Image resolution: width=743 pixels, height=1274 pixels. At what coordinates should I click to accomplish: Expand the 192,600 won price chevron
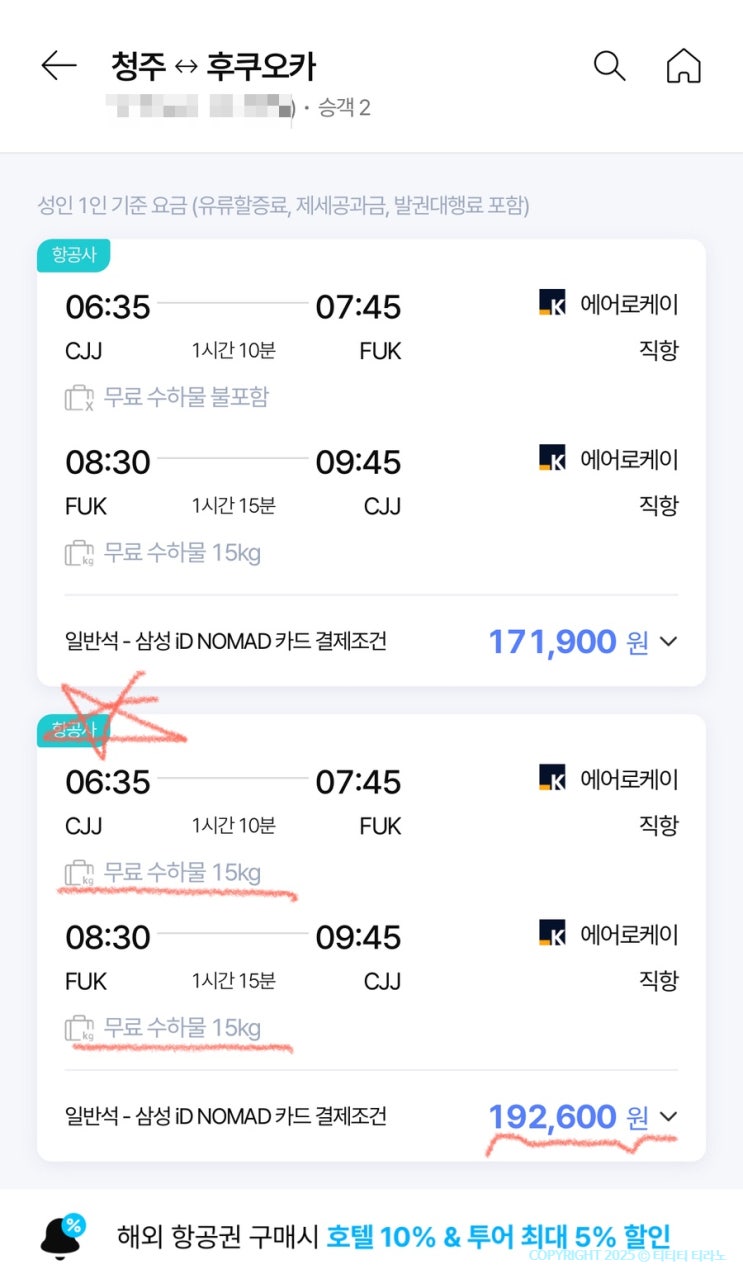pyautogui.click(x=669, y=1117)
